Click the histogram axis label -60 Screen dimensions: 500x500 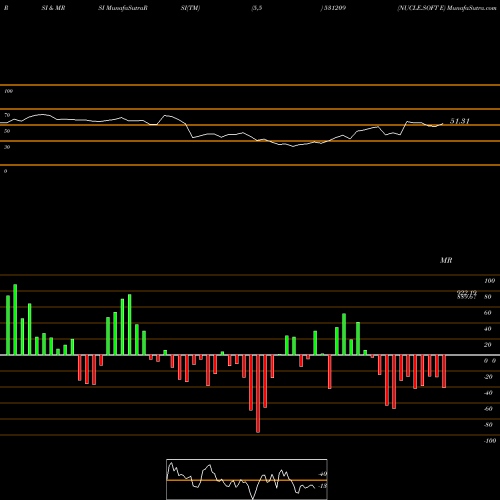[x=488, y=409]
